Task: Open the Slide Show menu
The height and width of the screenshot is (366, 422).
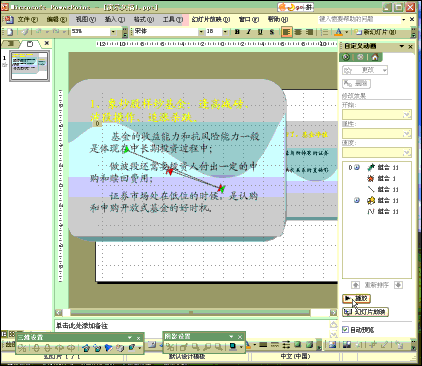Action: (211, 19)
